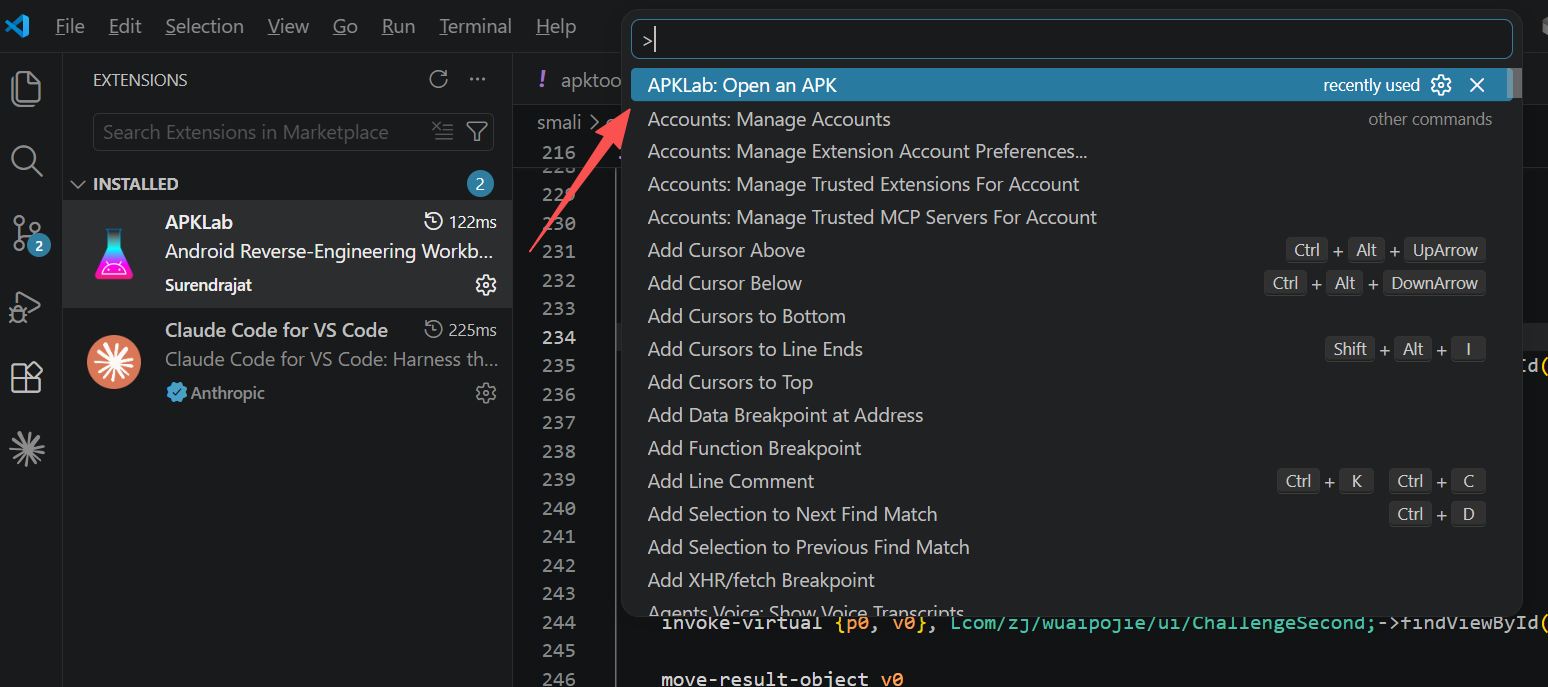Screen dimensions: 1548x687
Task: Select Add Cursor Below command
Action: tap(1068, 284)
